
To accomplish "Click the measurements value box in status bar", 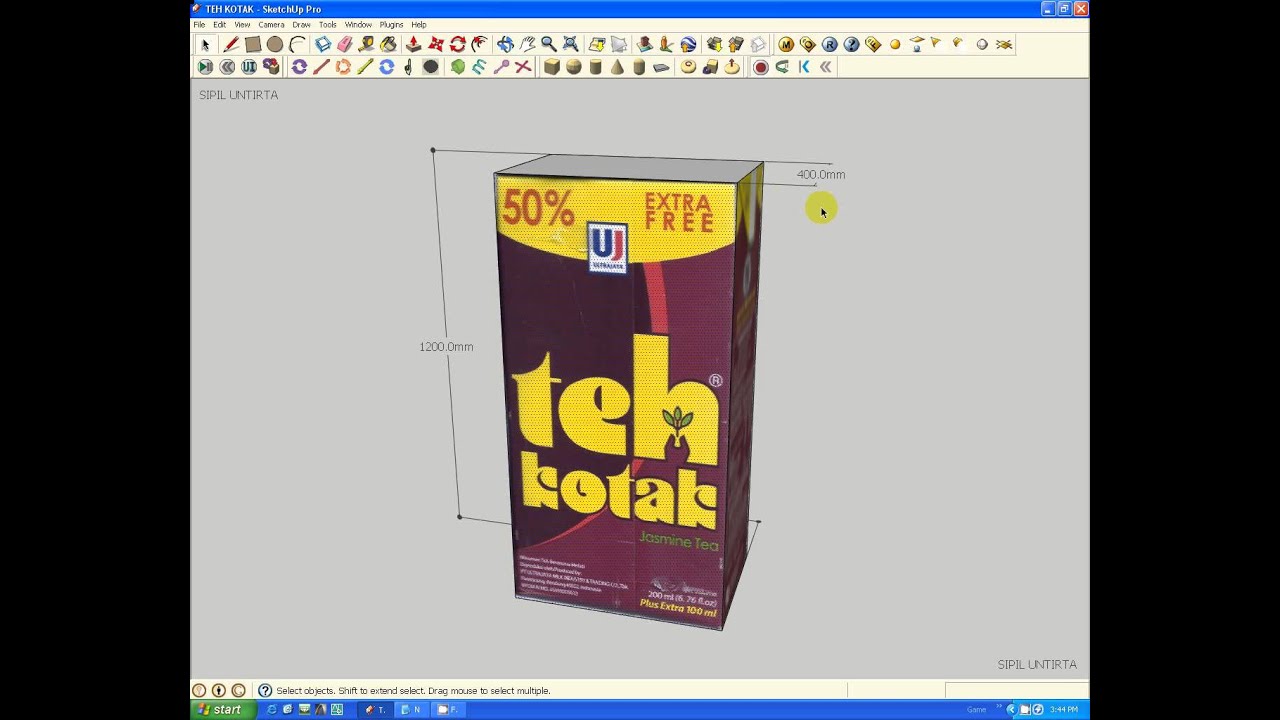I will point(1016,690).
